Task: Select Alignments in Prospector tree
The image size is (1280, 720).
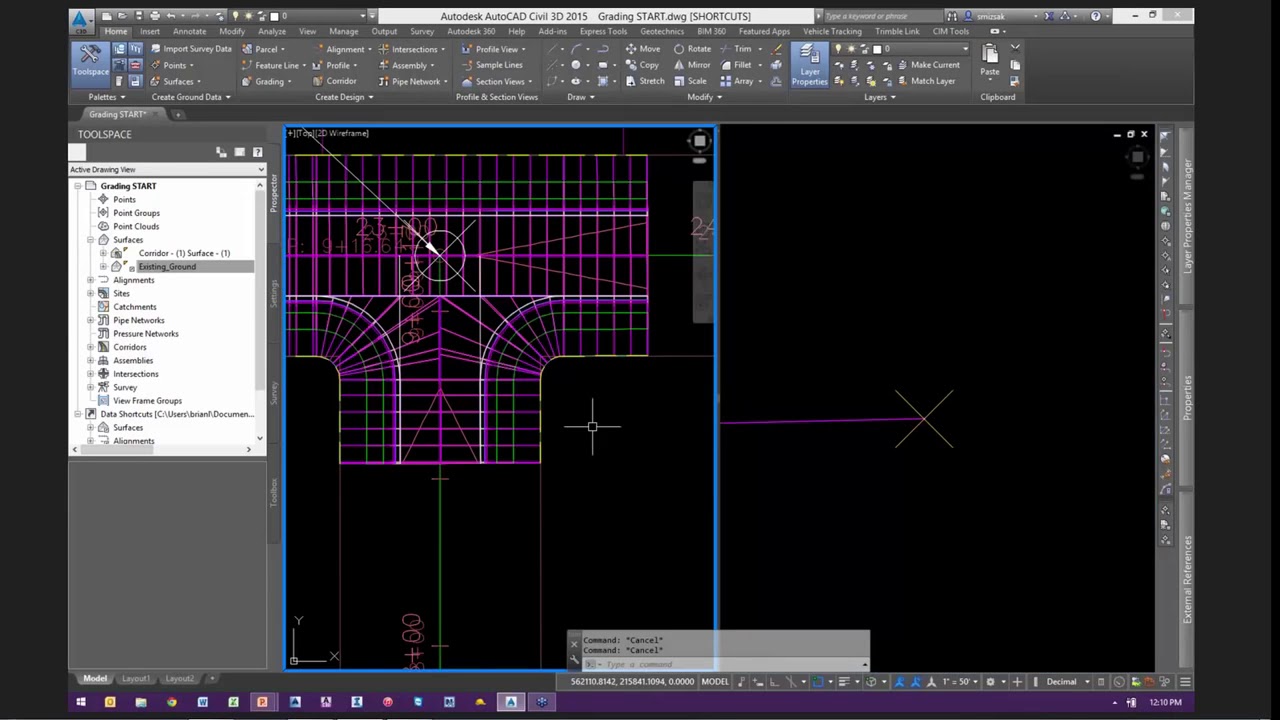Action: pos(133,280)
